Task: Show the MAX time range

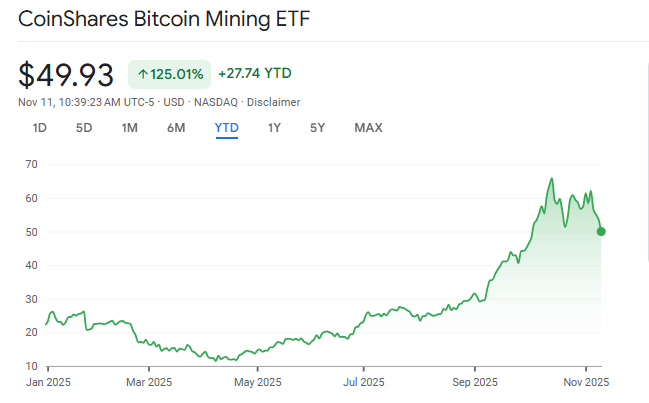Action: click(x=368, y=128)
